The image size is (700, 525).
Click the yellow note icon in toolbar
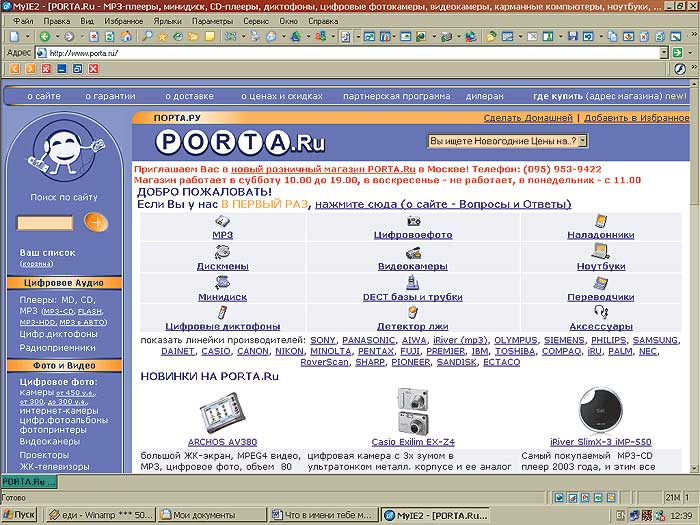[210, 37]
